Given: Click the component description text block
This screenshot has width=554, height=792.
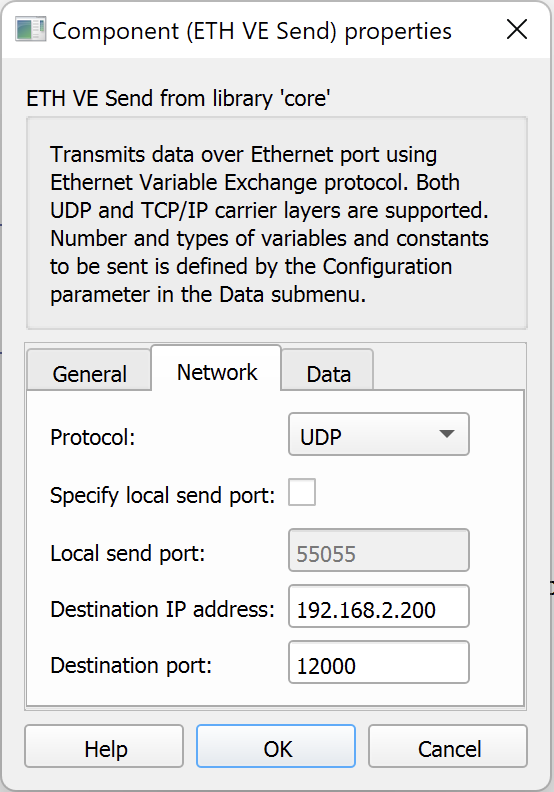Looking at the screenshot, I should point(270,224).
